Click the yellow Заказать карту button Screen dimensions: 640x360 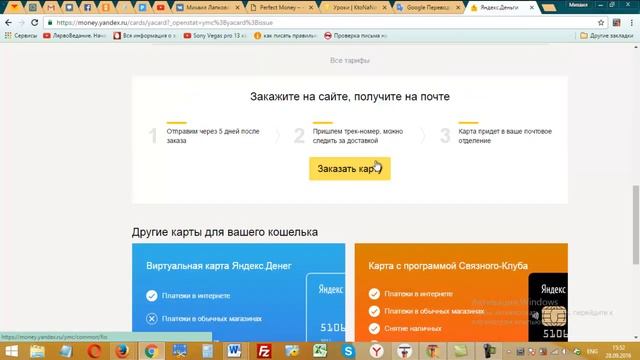(x=349, y=169)
